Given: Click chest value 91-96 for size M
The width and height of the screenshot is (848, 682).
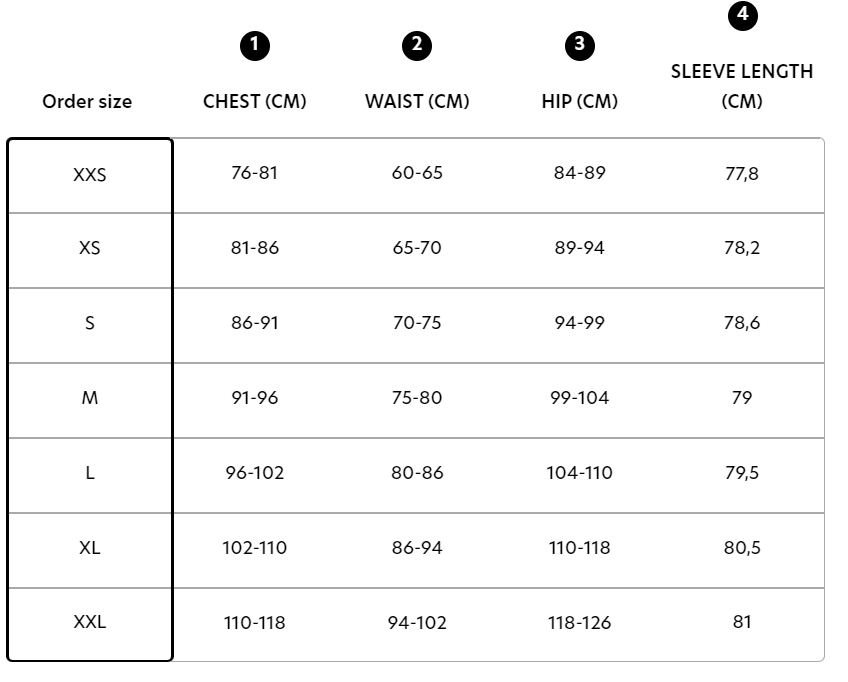Looking at the screenshot, I should coord(255,398).
